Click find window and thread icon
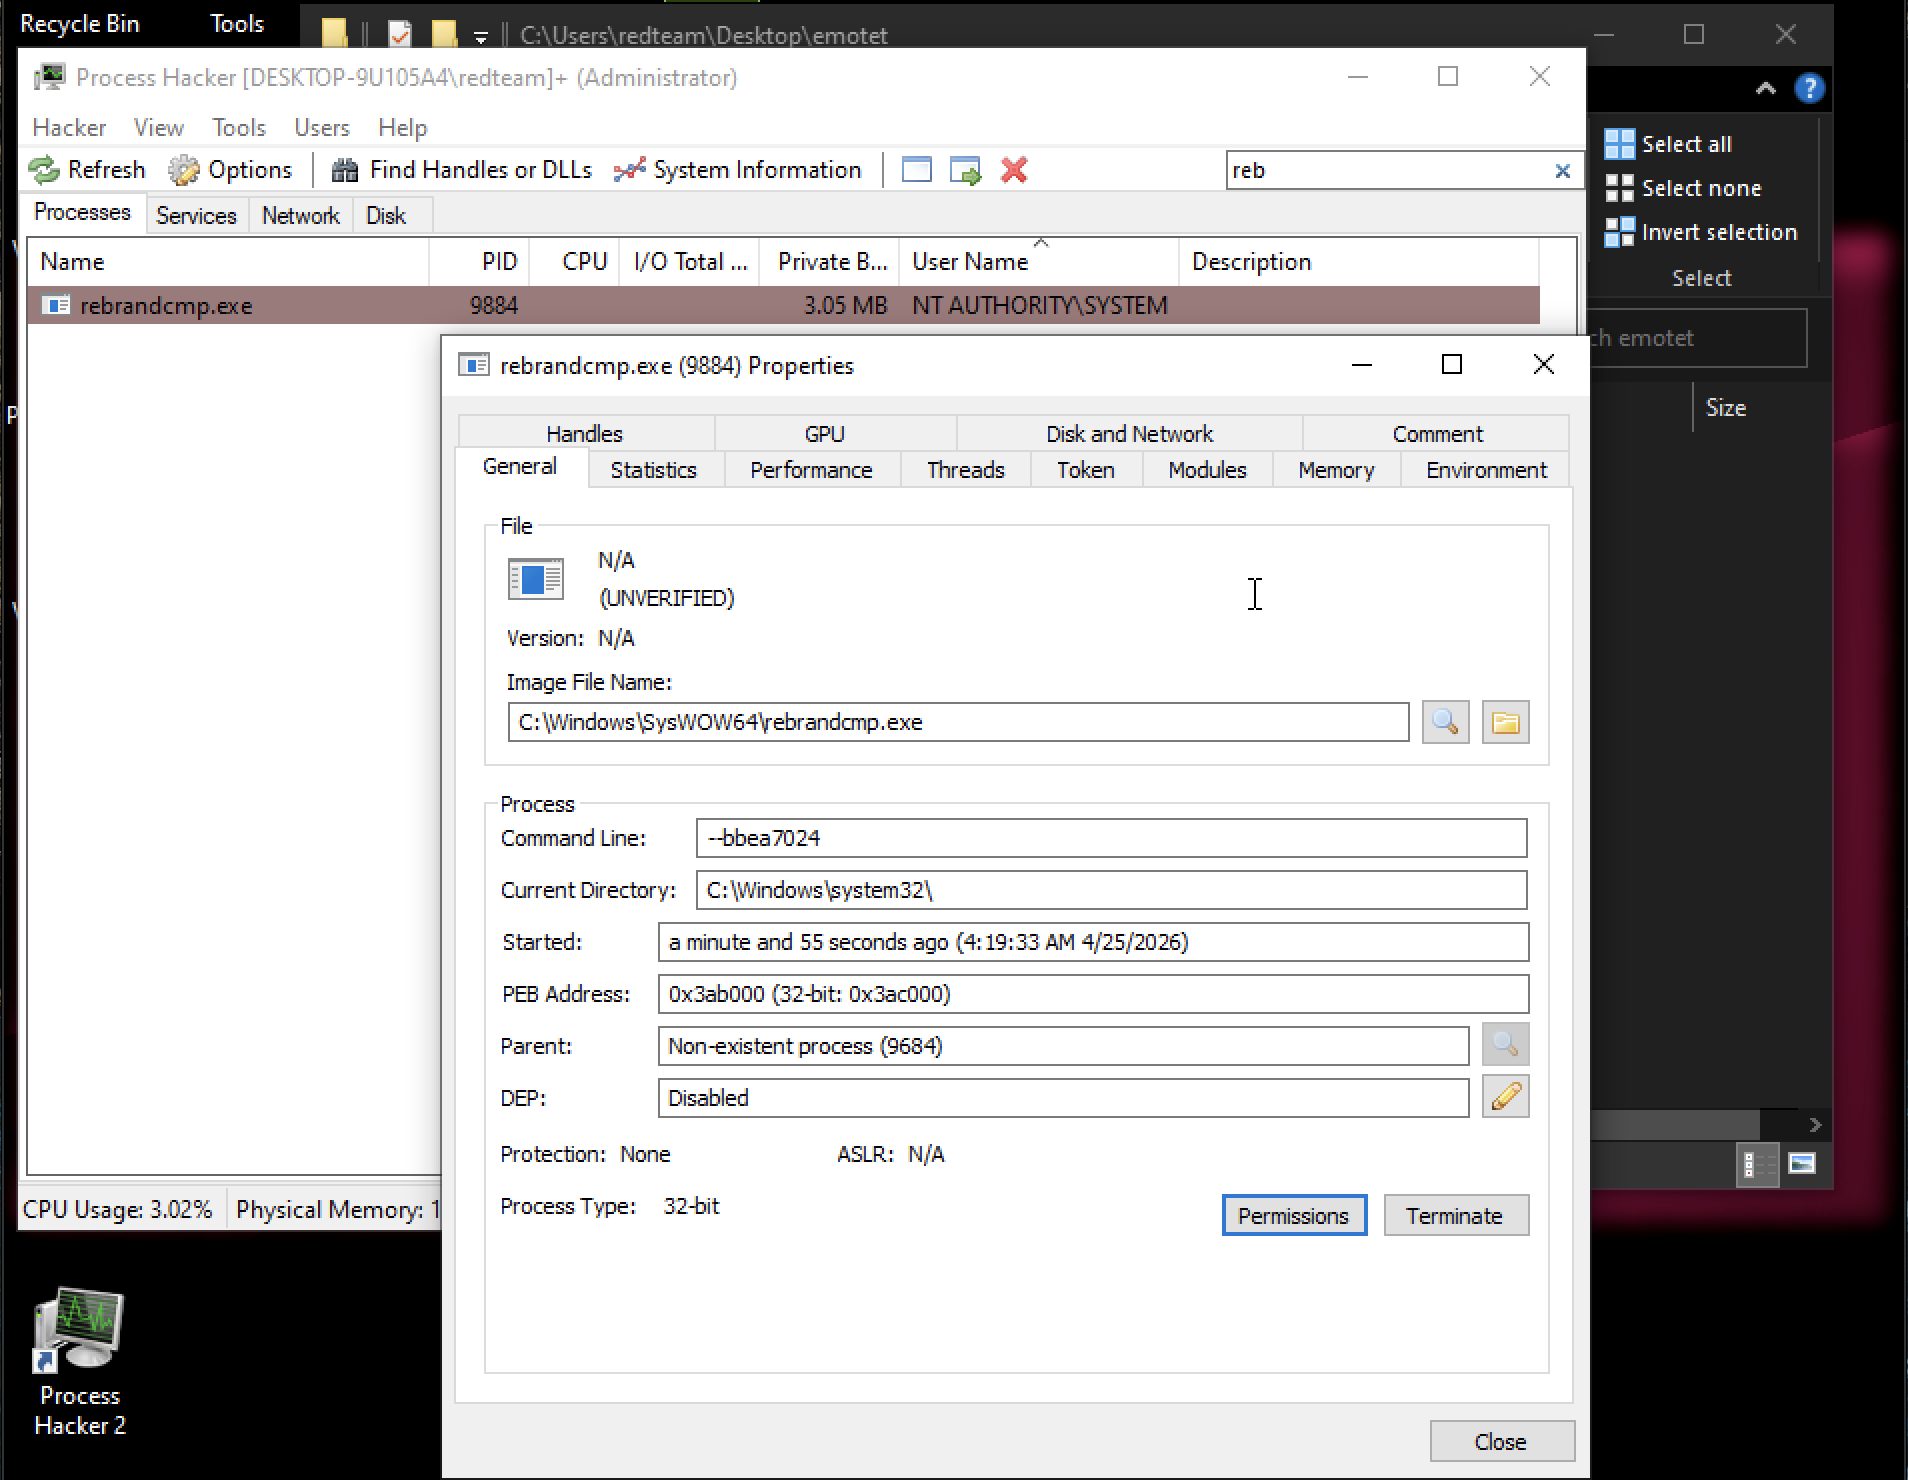This screenshot has width=1908, height=1480. [x=965, y=170]
